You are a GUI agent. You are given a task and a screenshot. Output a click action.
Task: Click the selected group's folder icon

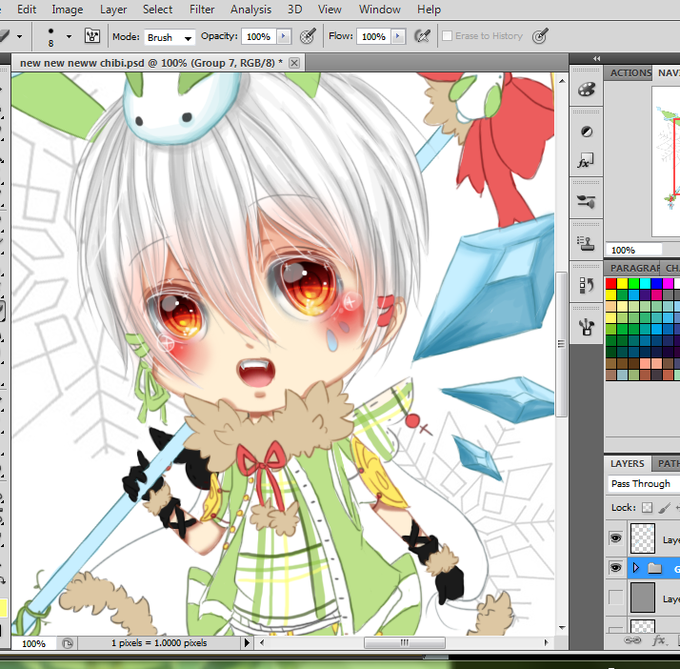click(x=654, y=568)
